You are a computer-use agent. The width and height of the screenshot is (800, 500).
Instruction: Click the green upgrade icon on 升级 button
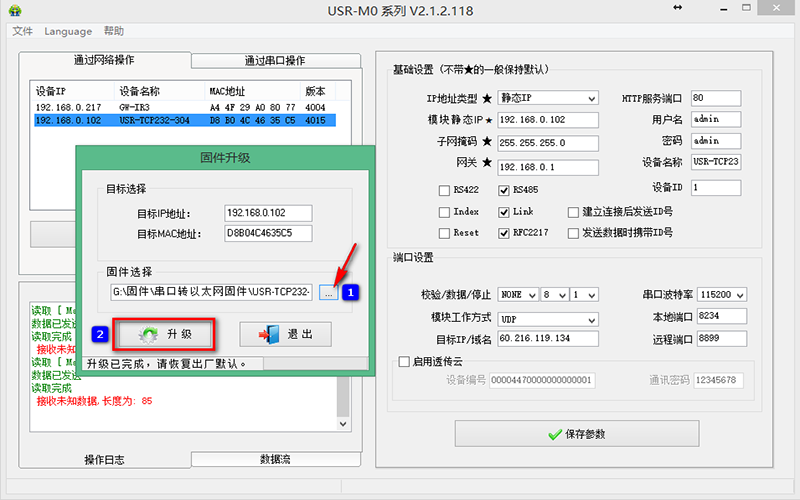click(x=149, y=334)
